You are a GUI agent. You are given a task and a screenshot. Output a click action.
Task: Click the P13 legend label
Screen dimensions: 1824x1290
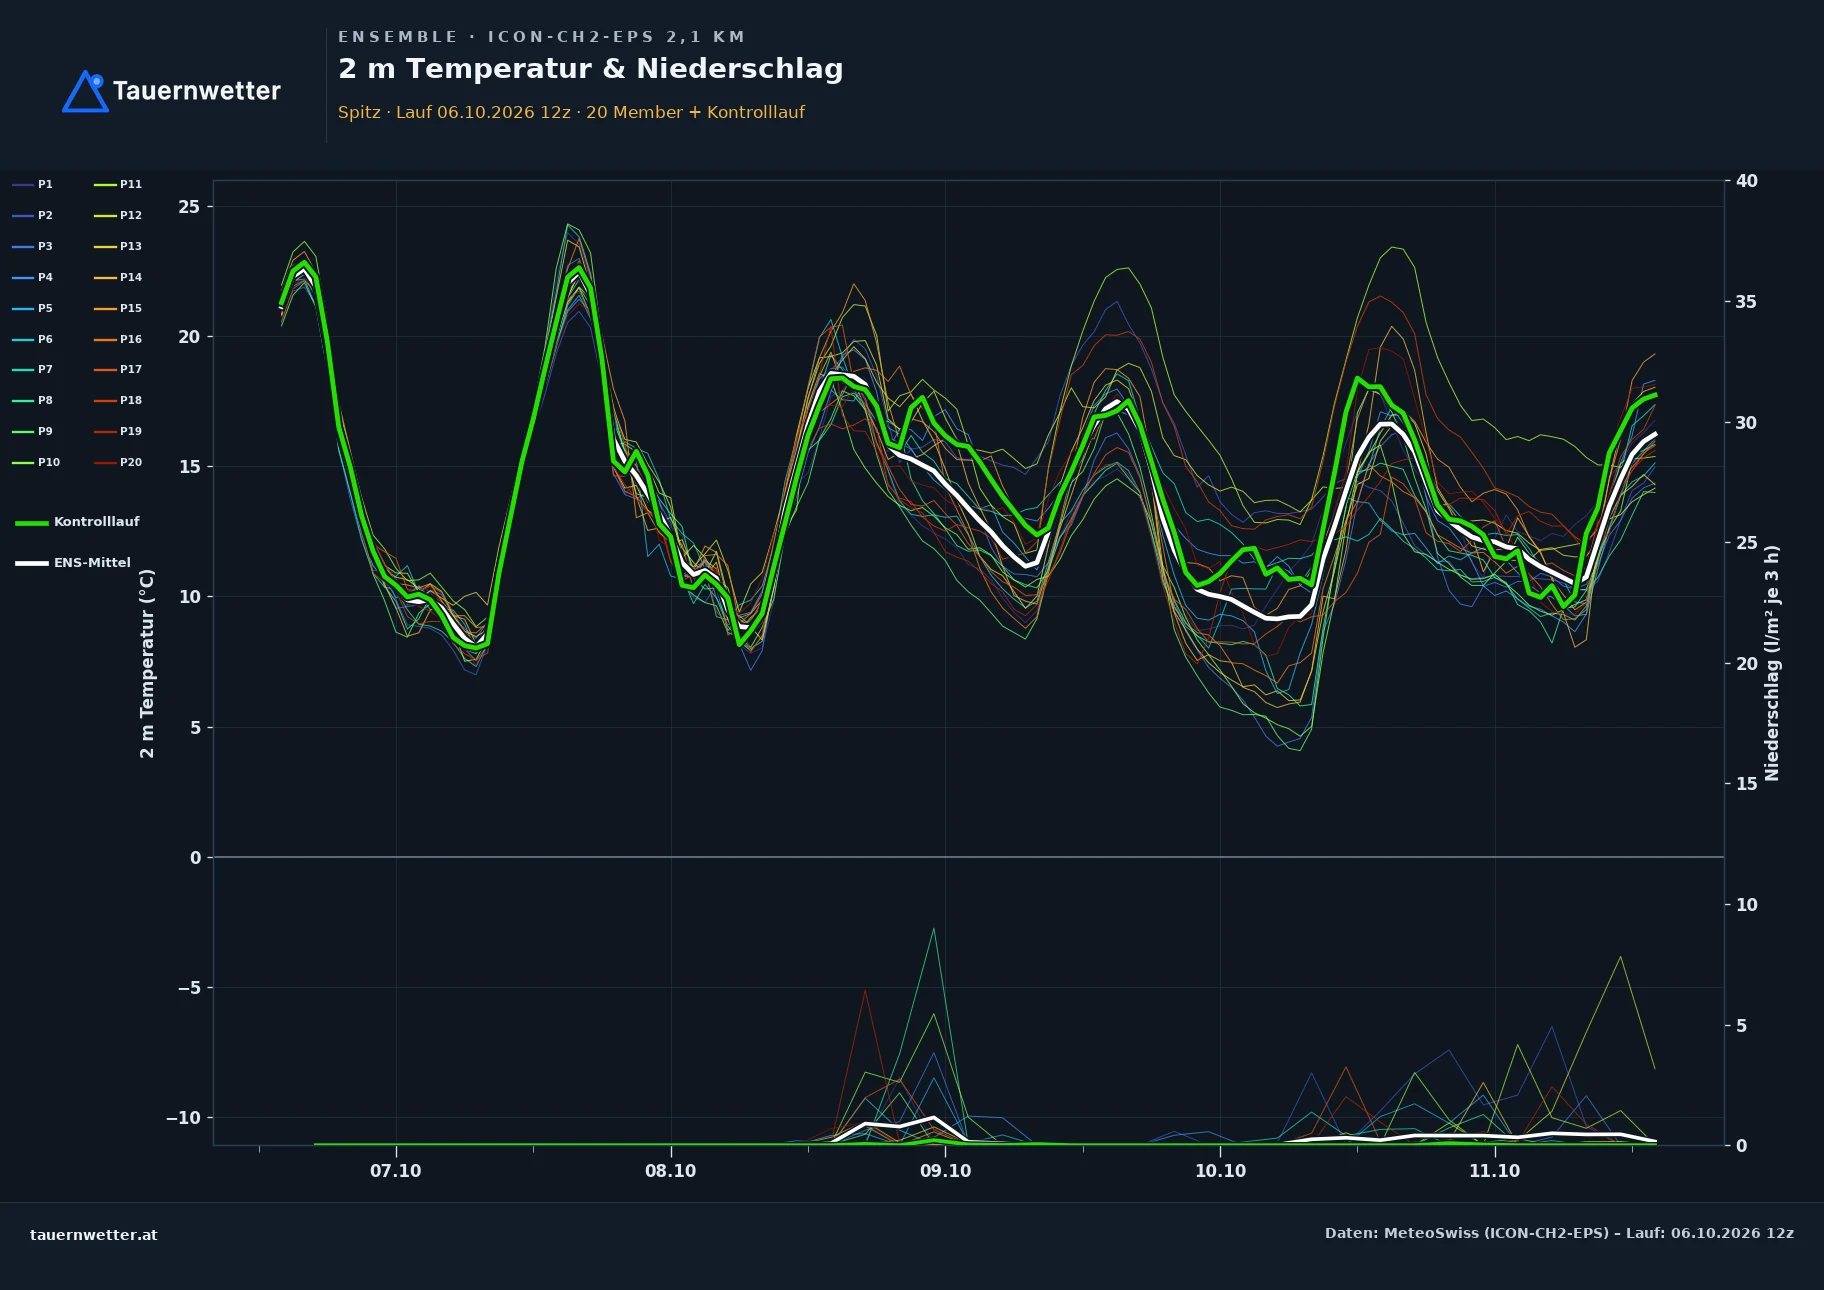point(131,246)
